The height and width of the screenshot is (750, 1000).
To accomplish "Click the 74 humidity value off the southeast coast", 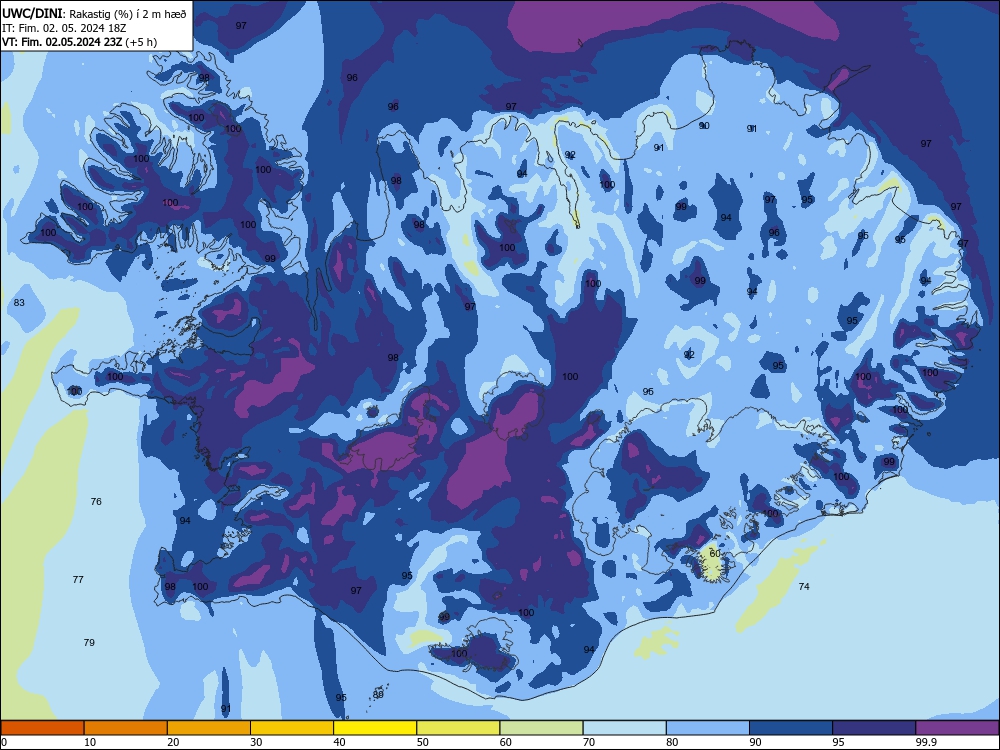I will 804,587.
